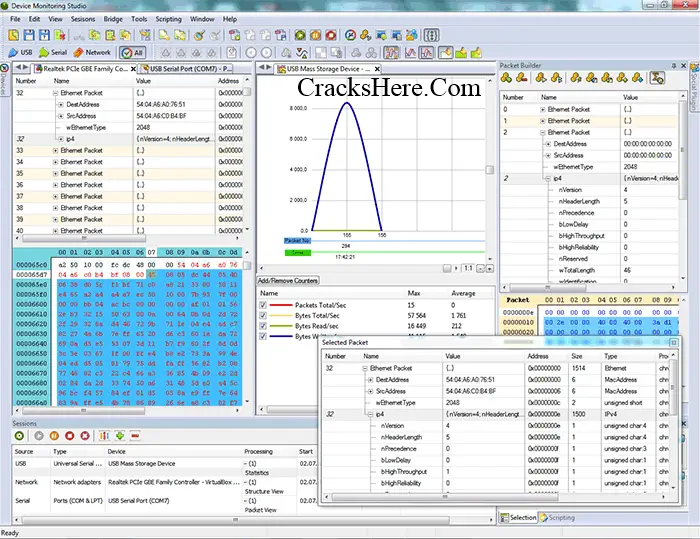700x539 pixels.
Task: Start a new session with the Sessions green circle icon
Action: tap(19, 436)
